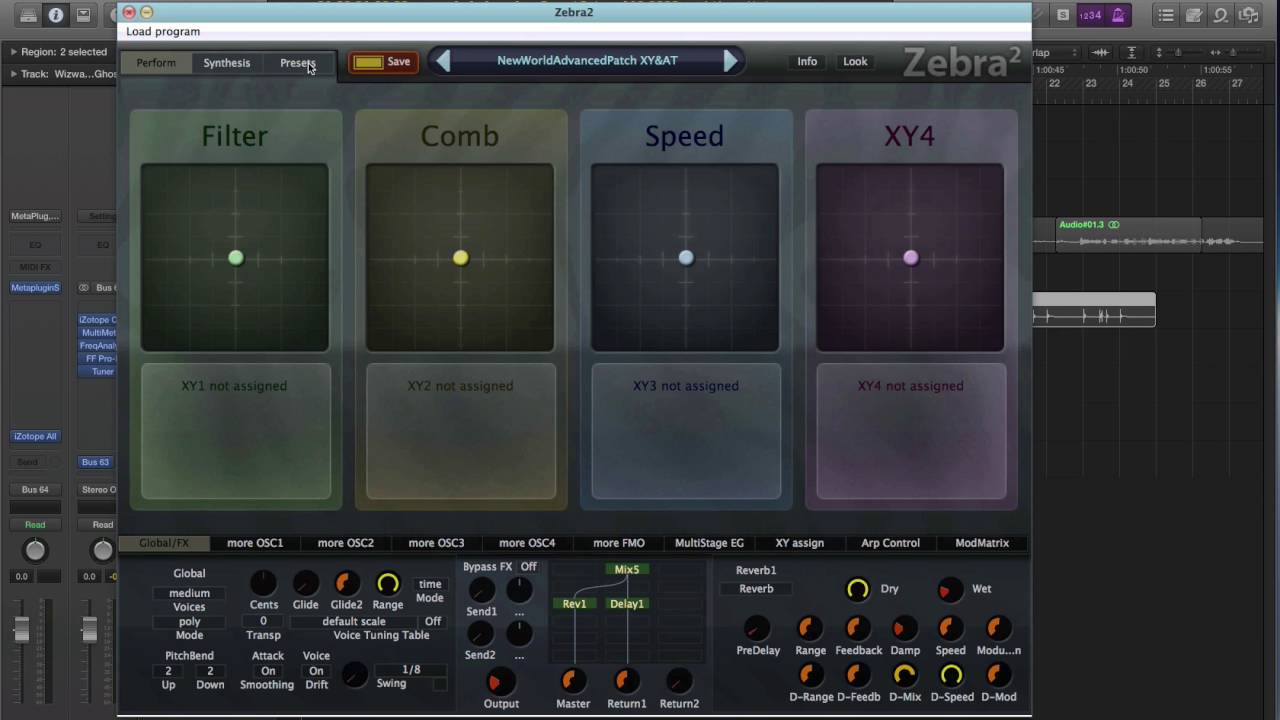Switch to the Synthesis tab

(227, 63)
